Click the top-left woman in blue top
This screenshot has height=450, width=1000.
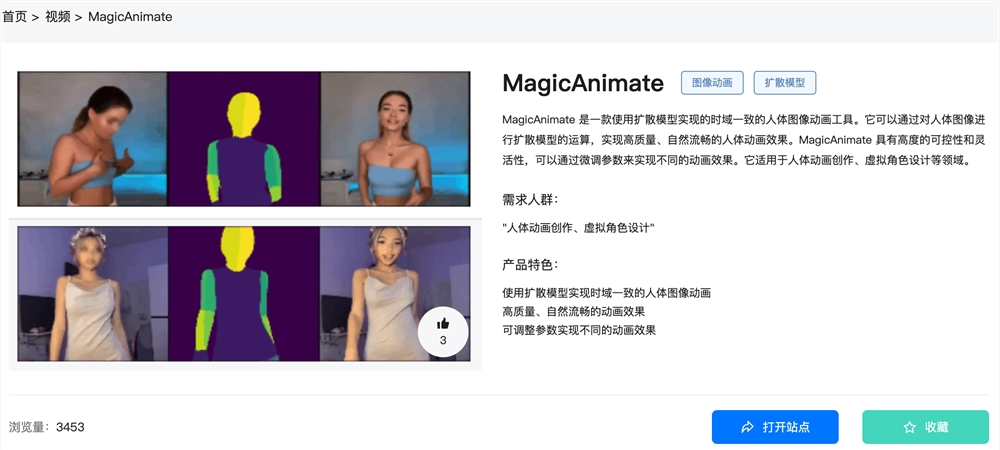tap(93, 139)
